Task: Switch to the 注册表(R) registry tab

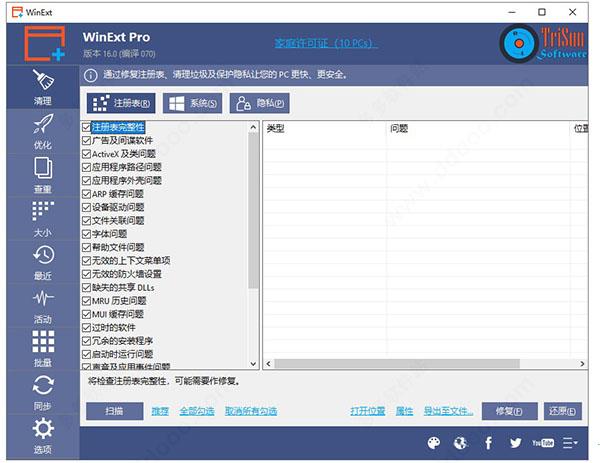Action: [x=121, y=103]
